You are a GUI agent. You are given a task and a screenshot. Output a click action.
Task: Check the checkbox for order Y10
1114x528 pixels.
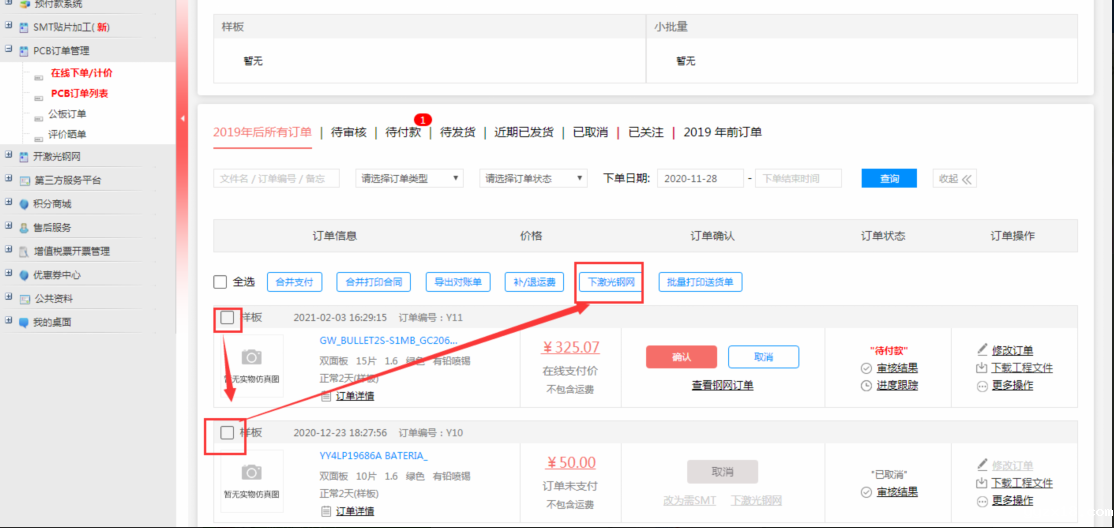tap(228, 433)
